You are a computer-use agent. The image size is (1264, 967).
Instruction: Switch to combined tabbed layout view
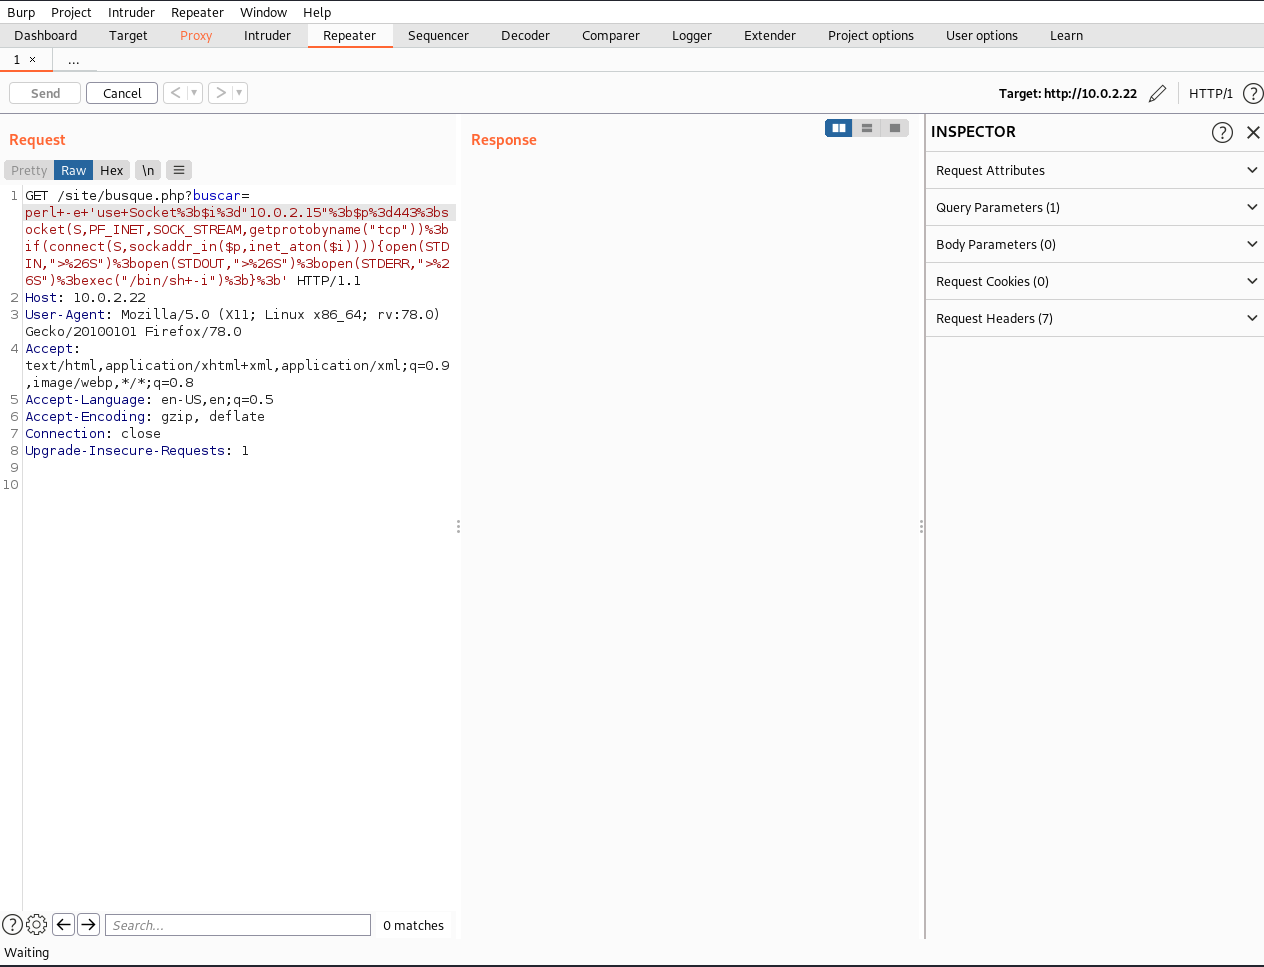click(x=895, y=128)
